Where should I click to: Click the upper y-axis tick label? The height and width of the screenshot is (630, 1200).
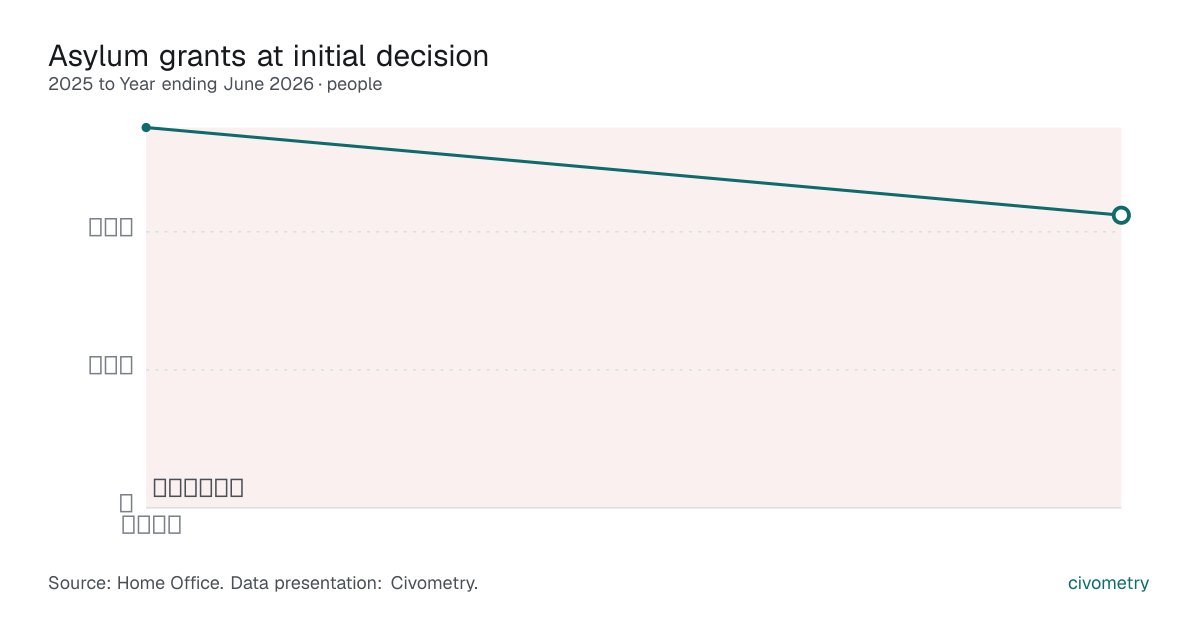tap(111, 227)
